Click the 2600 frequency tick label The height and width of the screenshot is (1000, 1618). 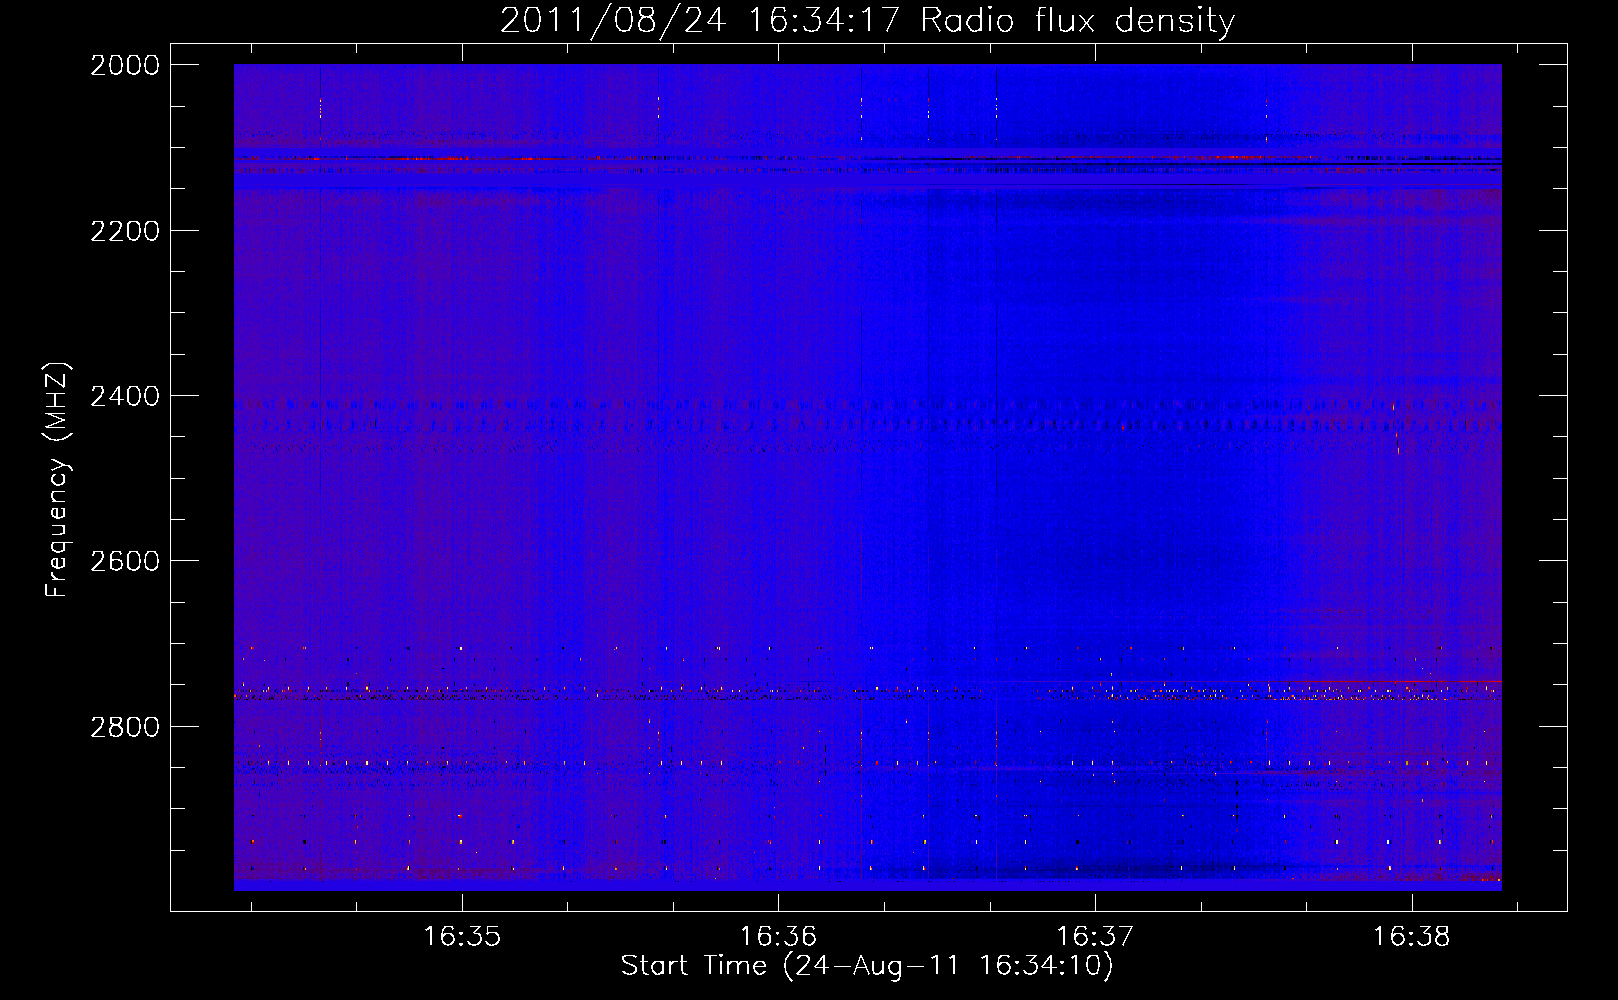[125, 561]
